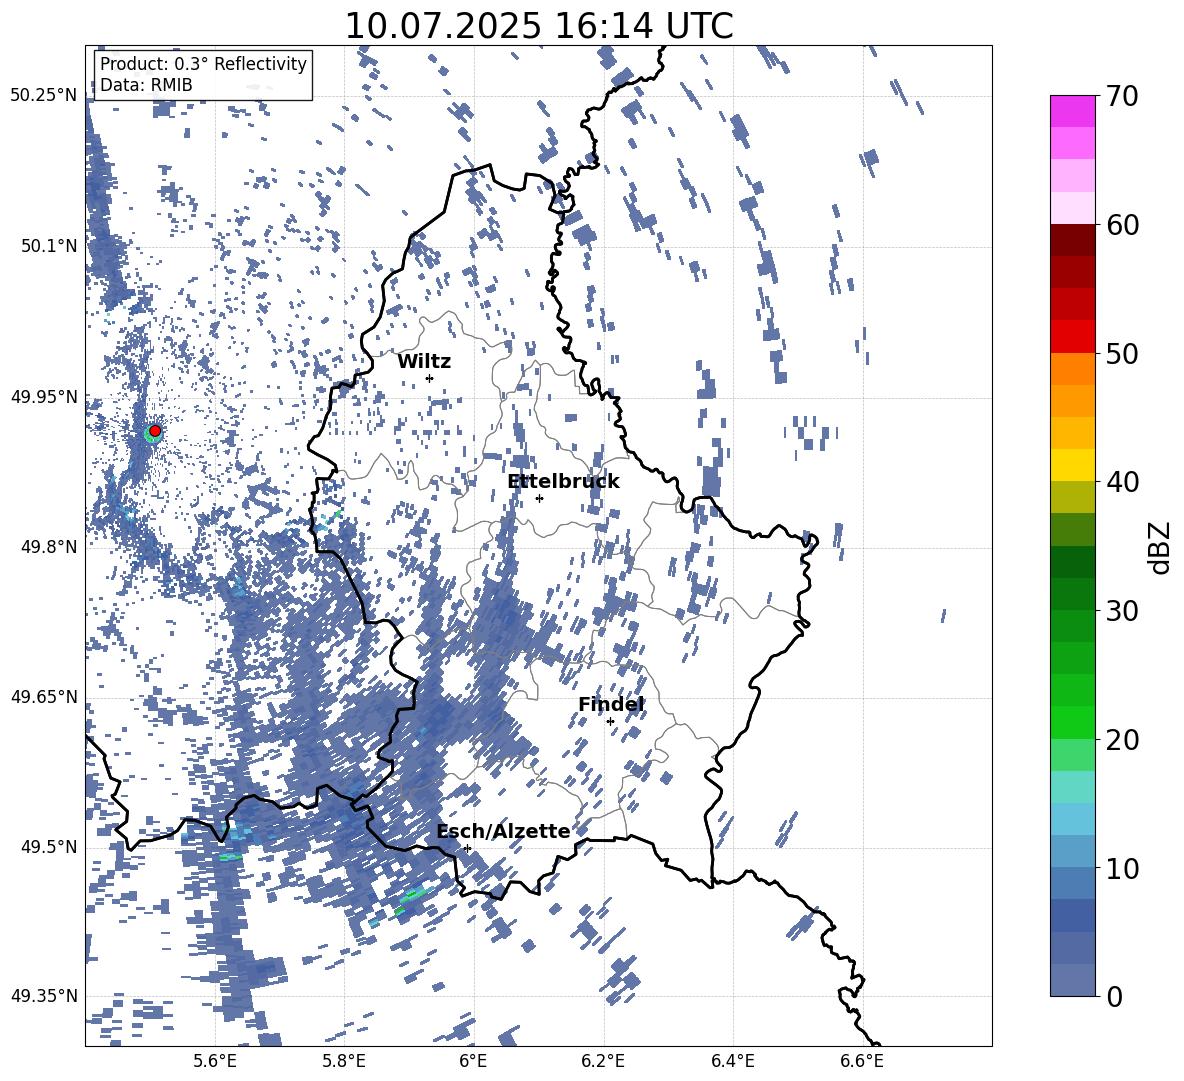Click the red radar site marker
Screen dimensions: 1184x1081
click(x=155, y=431)
